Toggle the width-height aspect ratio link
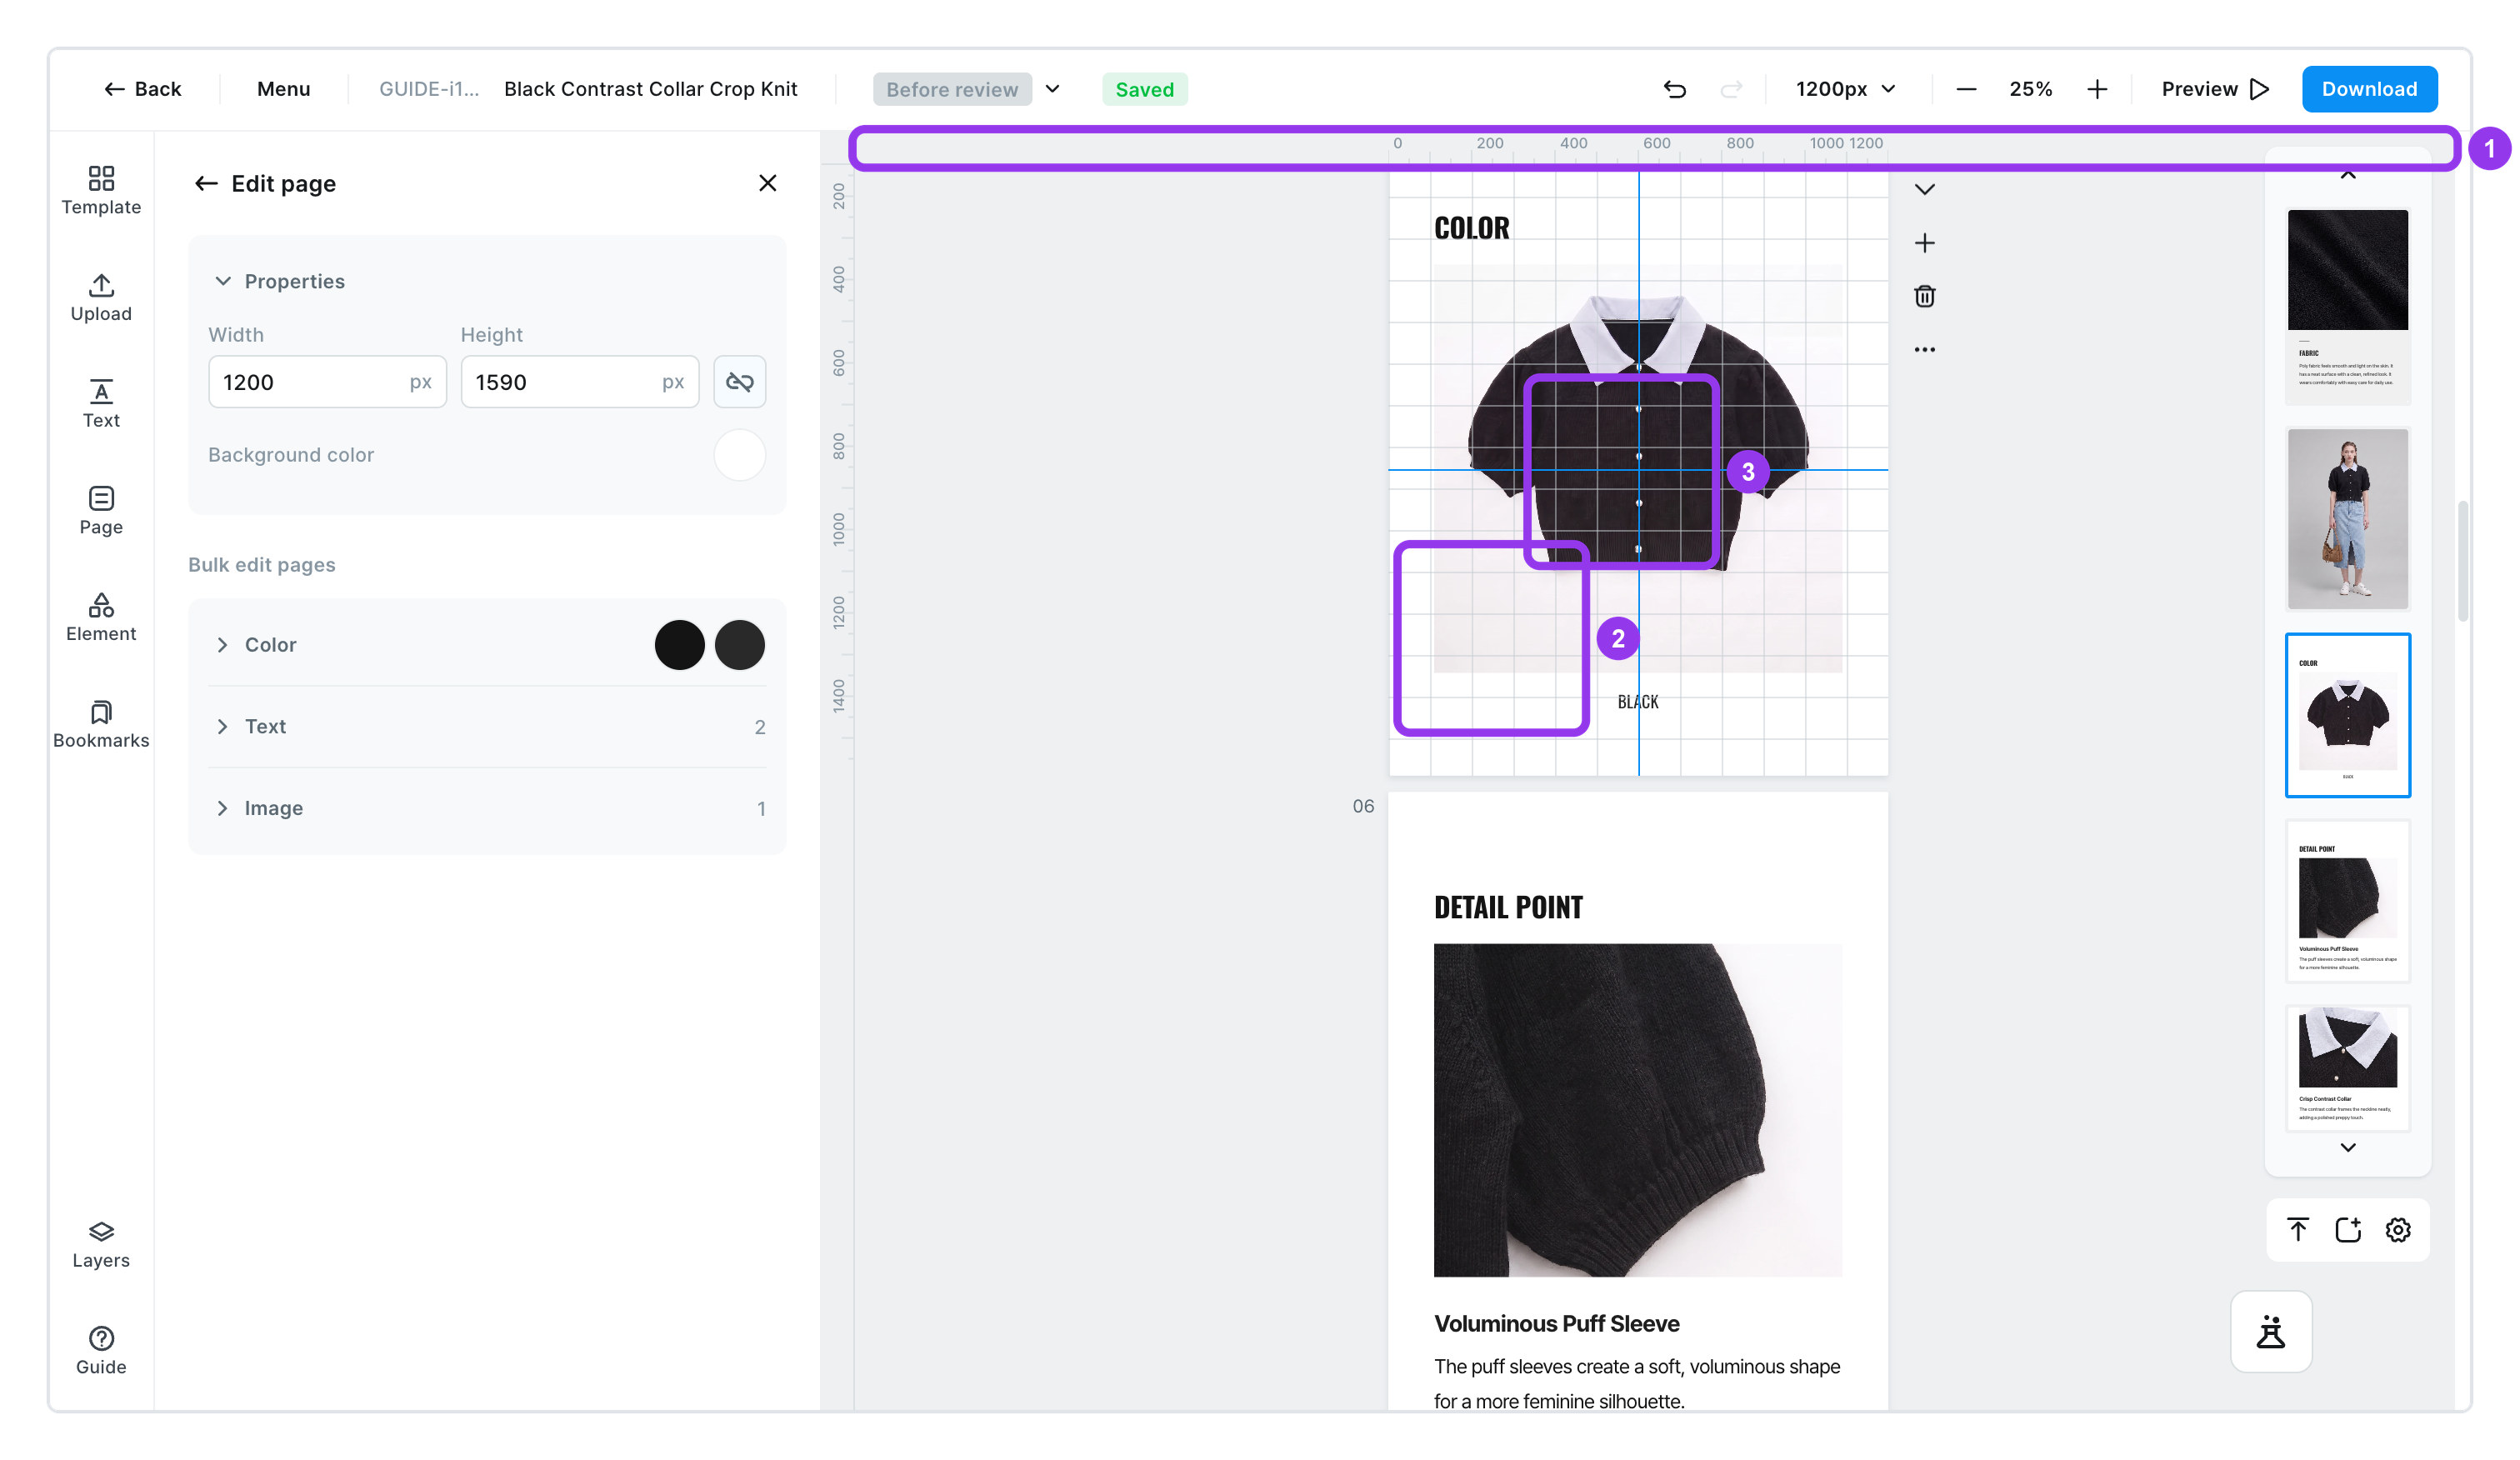The width and height of the screenshot is (2520, 1460). click(739, 382)
